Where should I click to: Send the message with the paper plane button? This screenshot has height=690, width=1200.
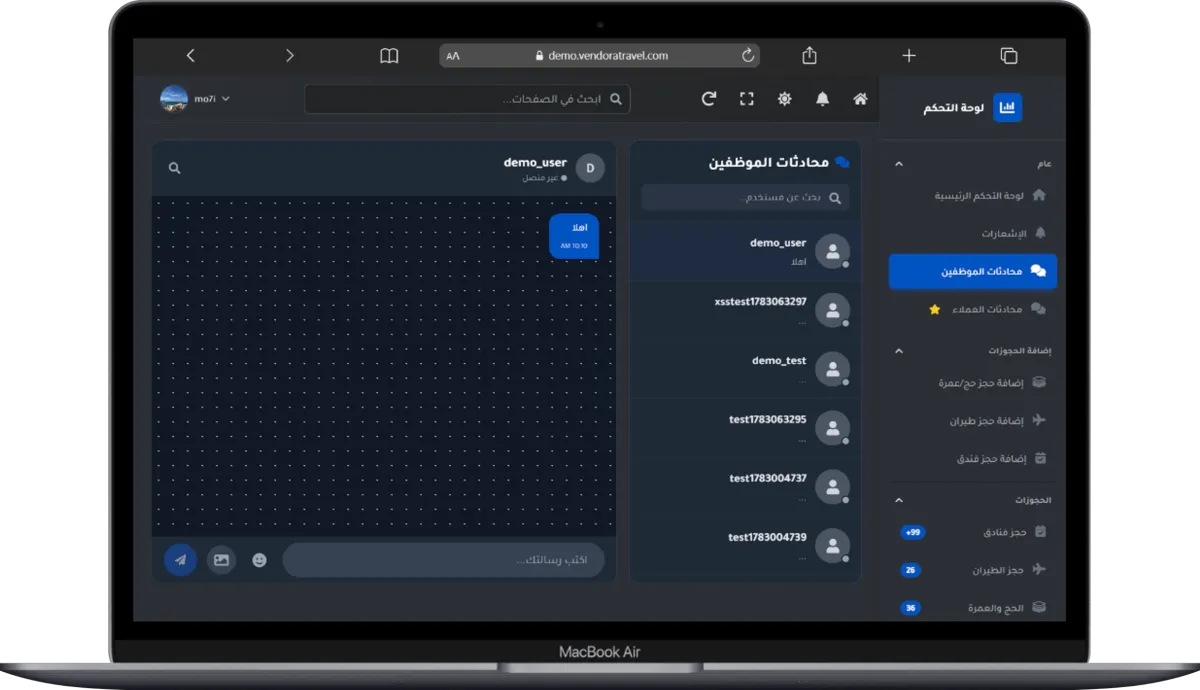[x=181, y=560]
